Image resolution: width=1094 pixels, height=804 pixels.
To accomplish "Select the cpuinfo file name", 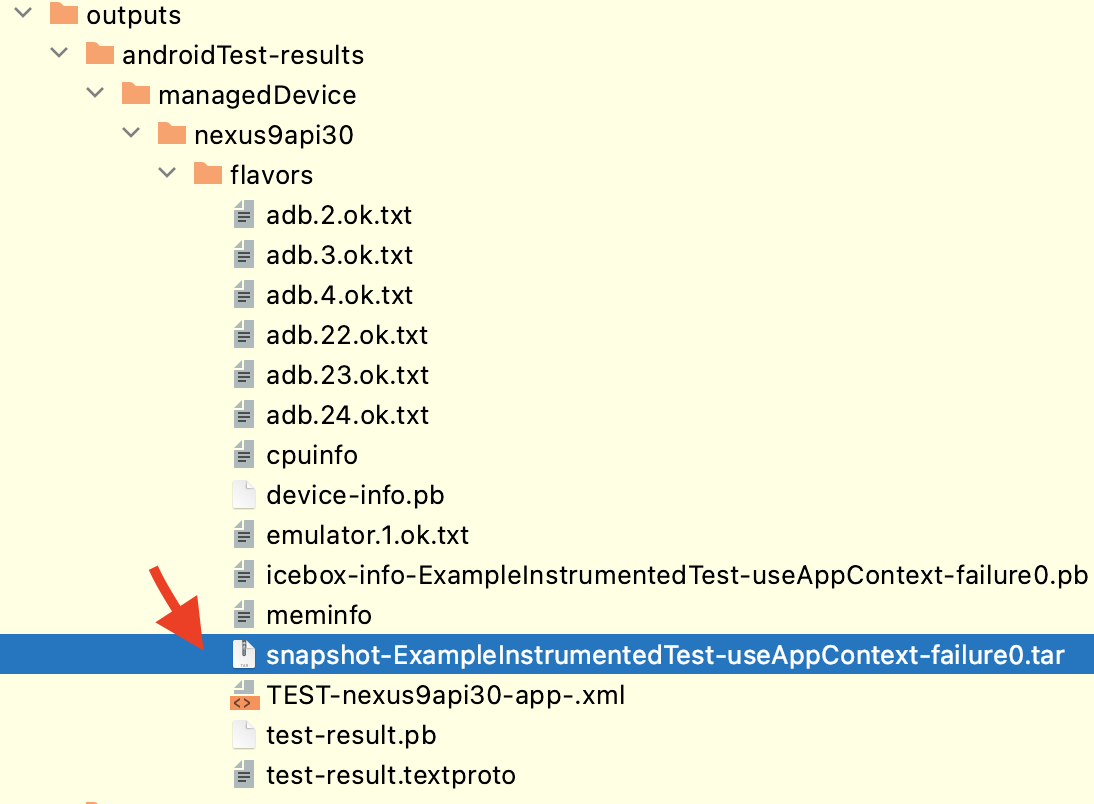I will click(312, 456).
